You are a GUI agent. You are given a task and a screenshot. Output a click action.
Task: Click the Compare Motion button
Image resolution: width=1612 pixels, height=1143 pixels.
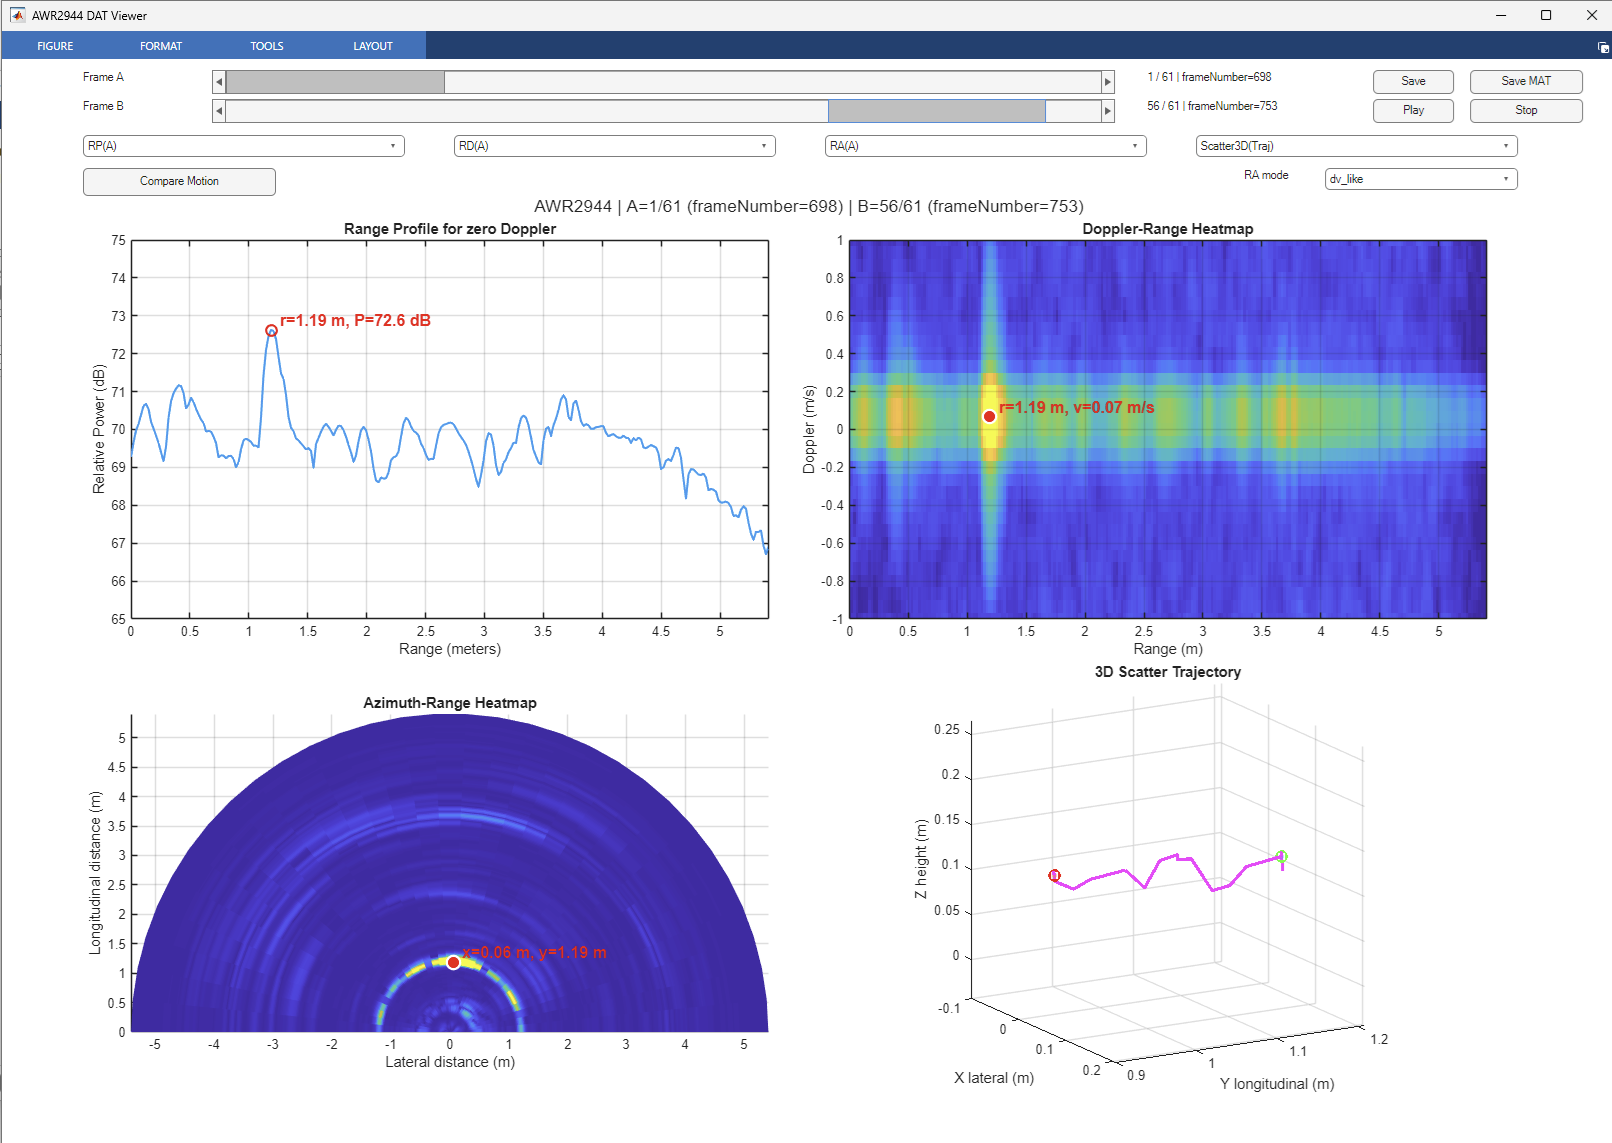pyautogui.click(x=179, y=181)
